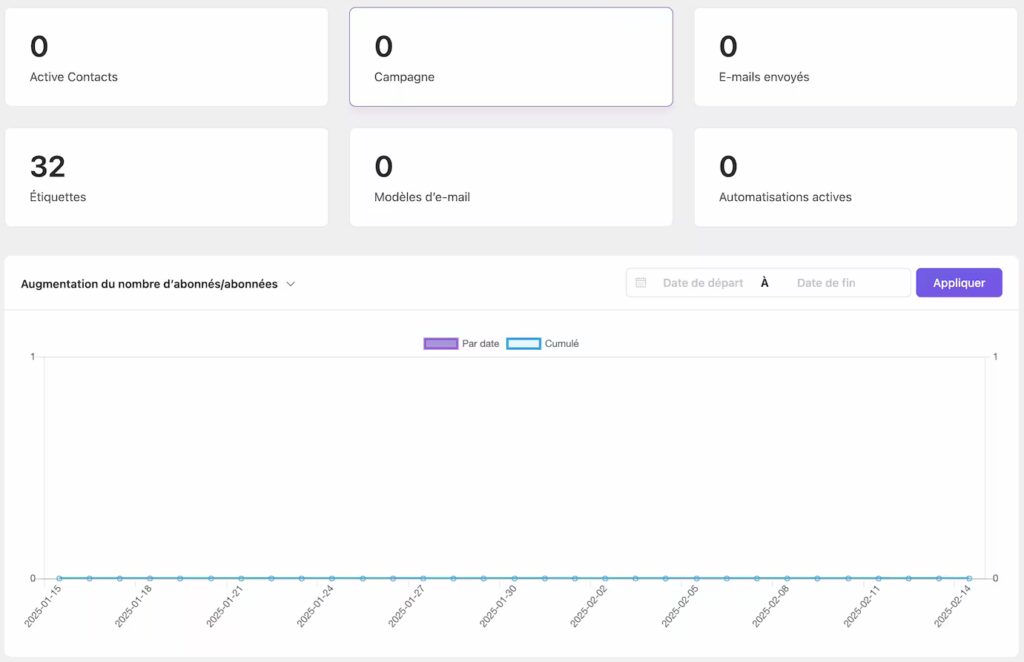
Task: Click the 2025-01-27 axis label
Action: [406, 607]
